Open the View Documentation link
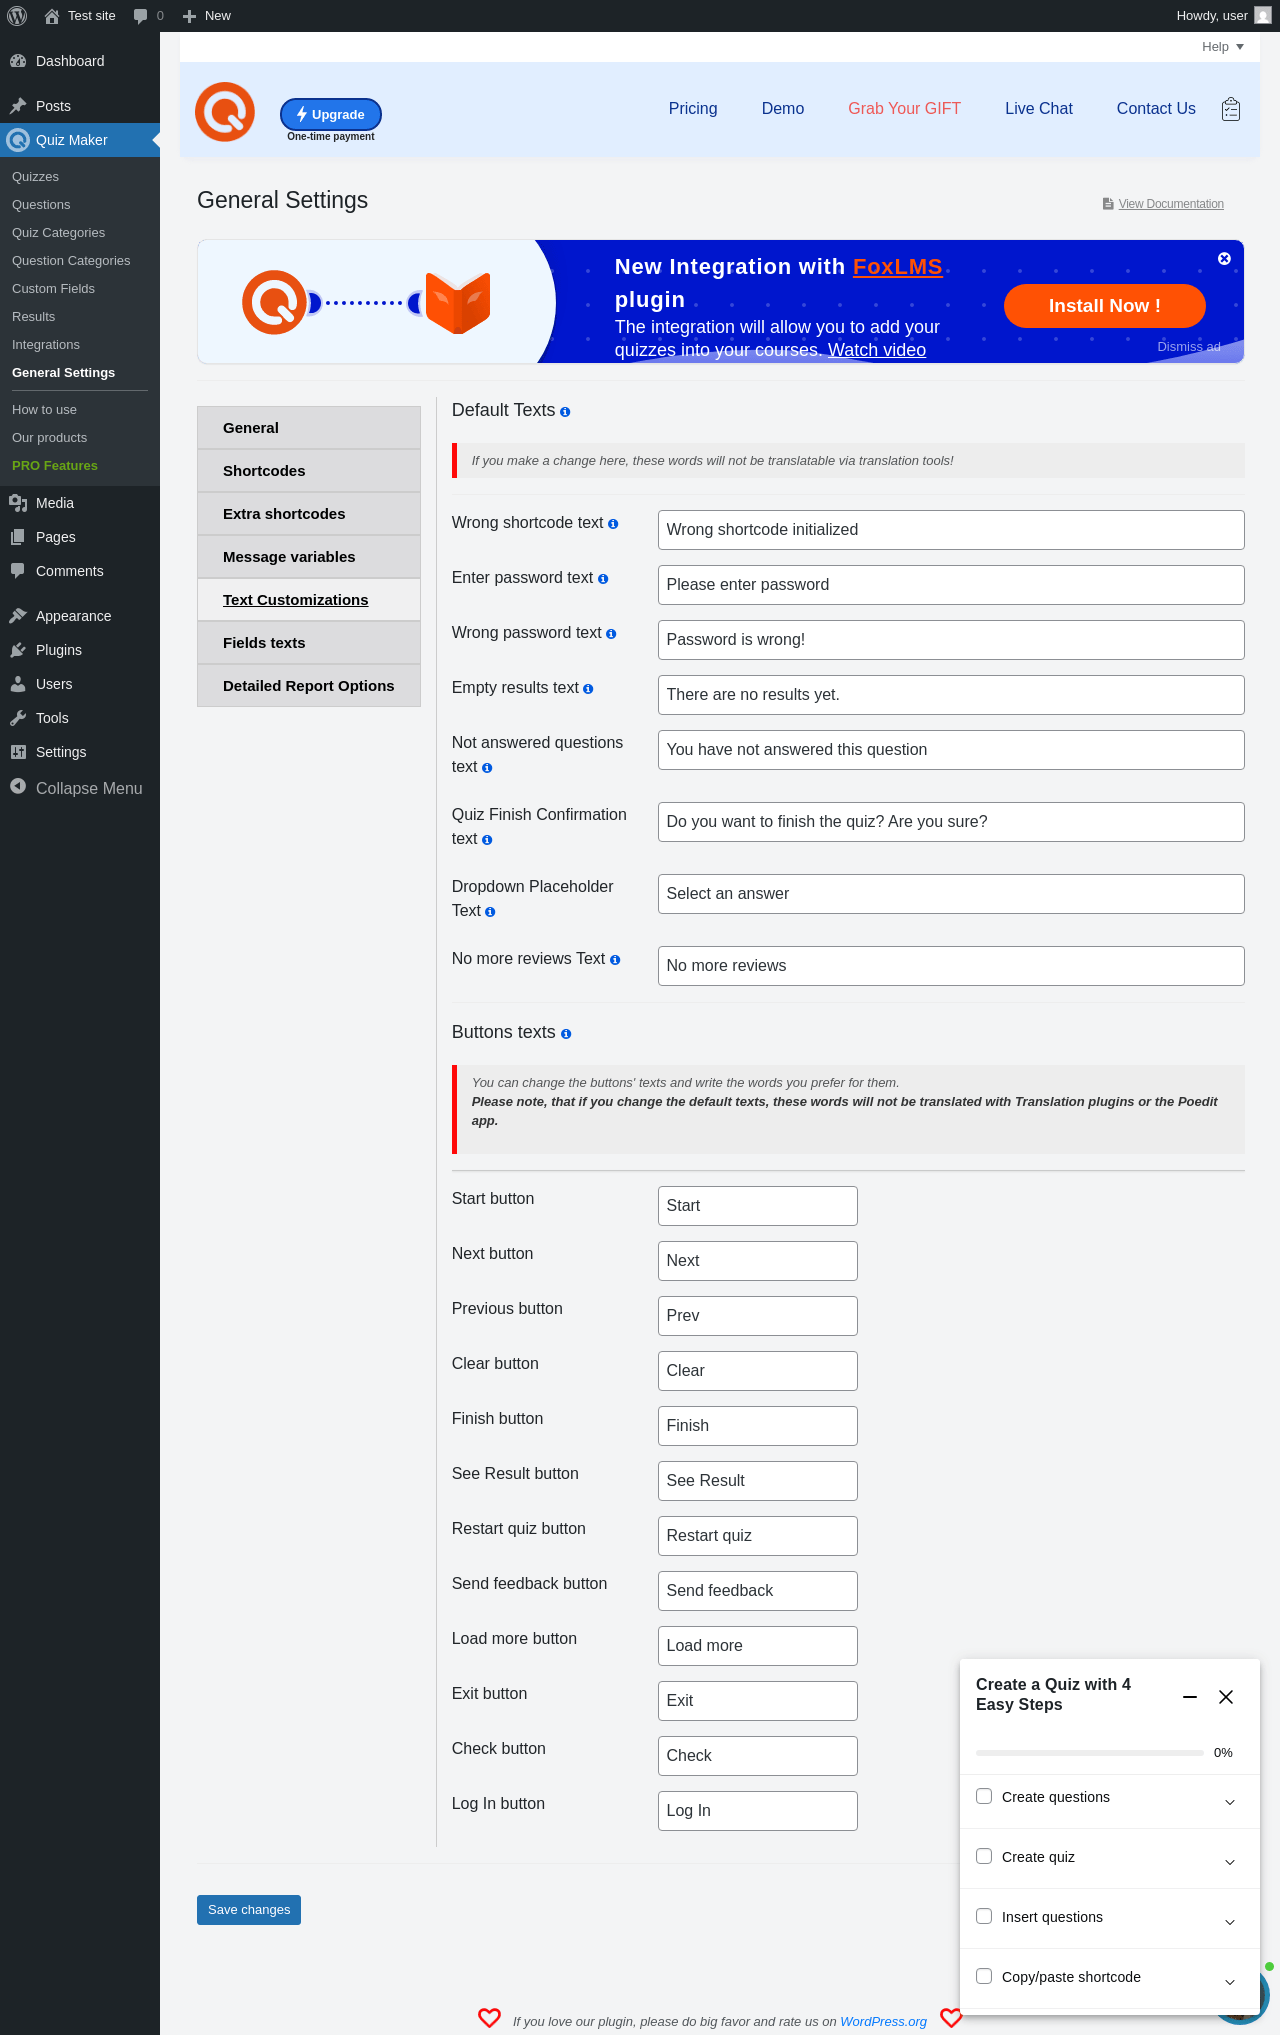 pos(1171,204)
